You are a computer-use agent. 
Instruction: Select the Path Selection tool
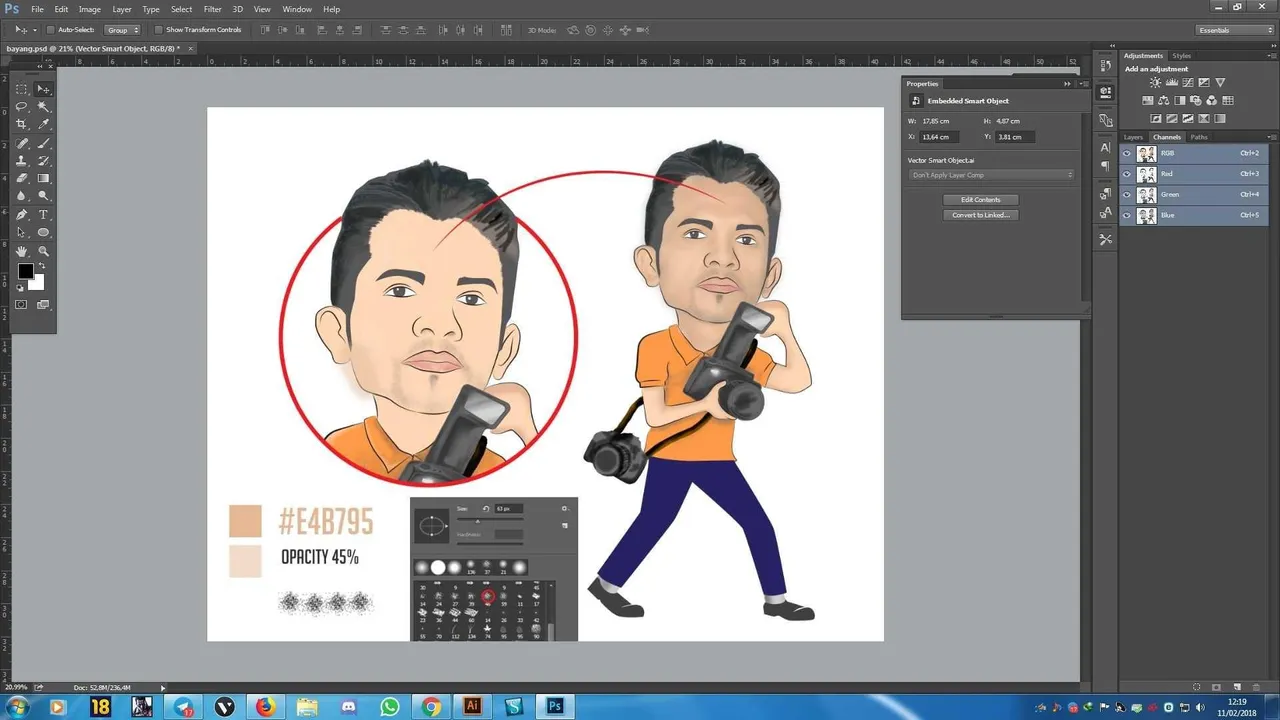pos(22,233)
